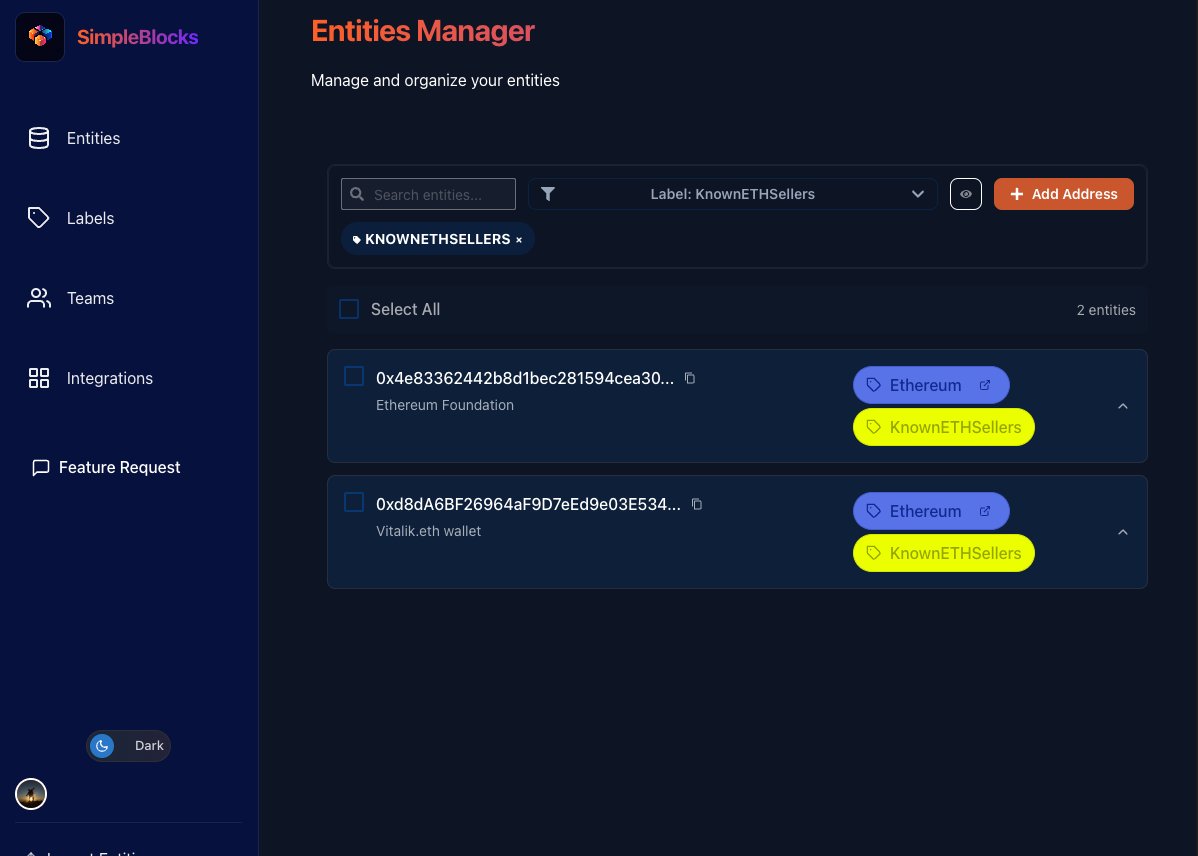Open Feature Request via the speech bubble icon
The width and height of the screenshot is (1198, 856).
point(40,467)
